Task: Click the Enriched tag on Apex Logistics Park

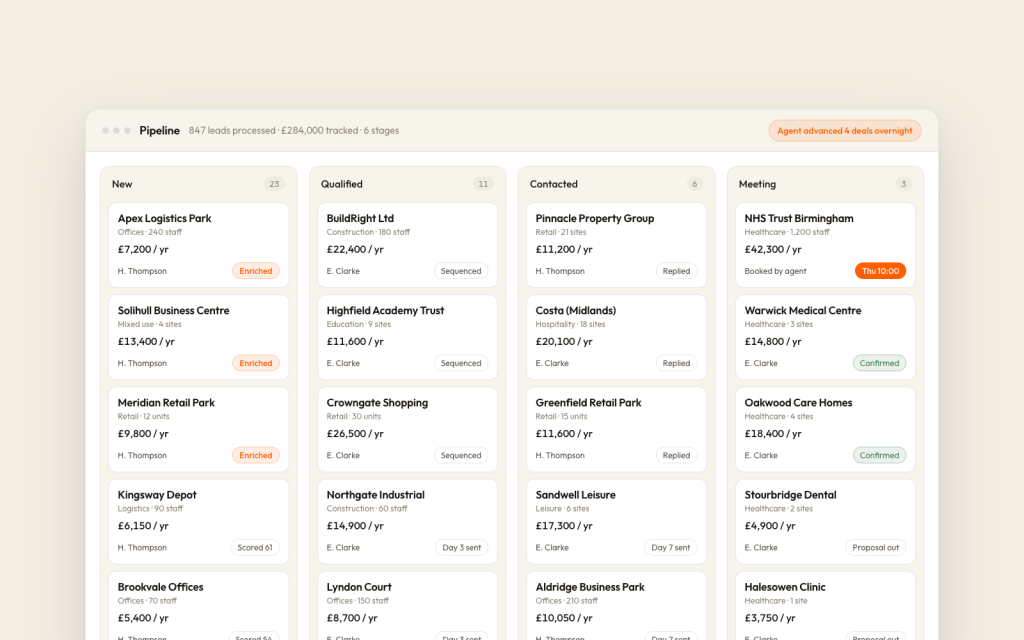Action: click(255, 271)
